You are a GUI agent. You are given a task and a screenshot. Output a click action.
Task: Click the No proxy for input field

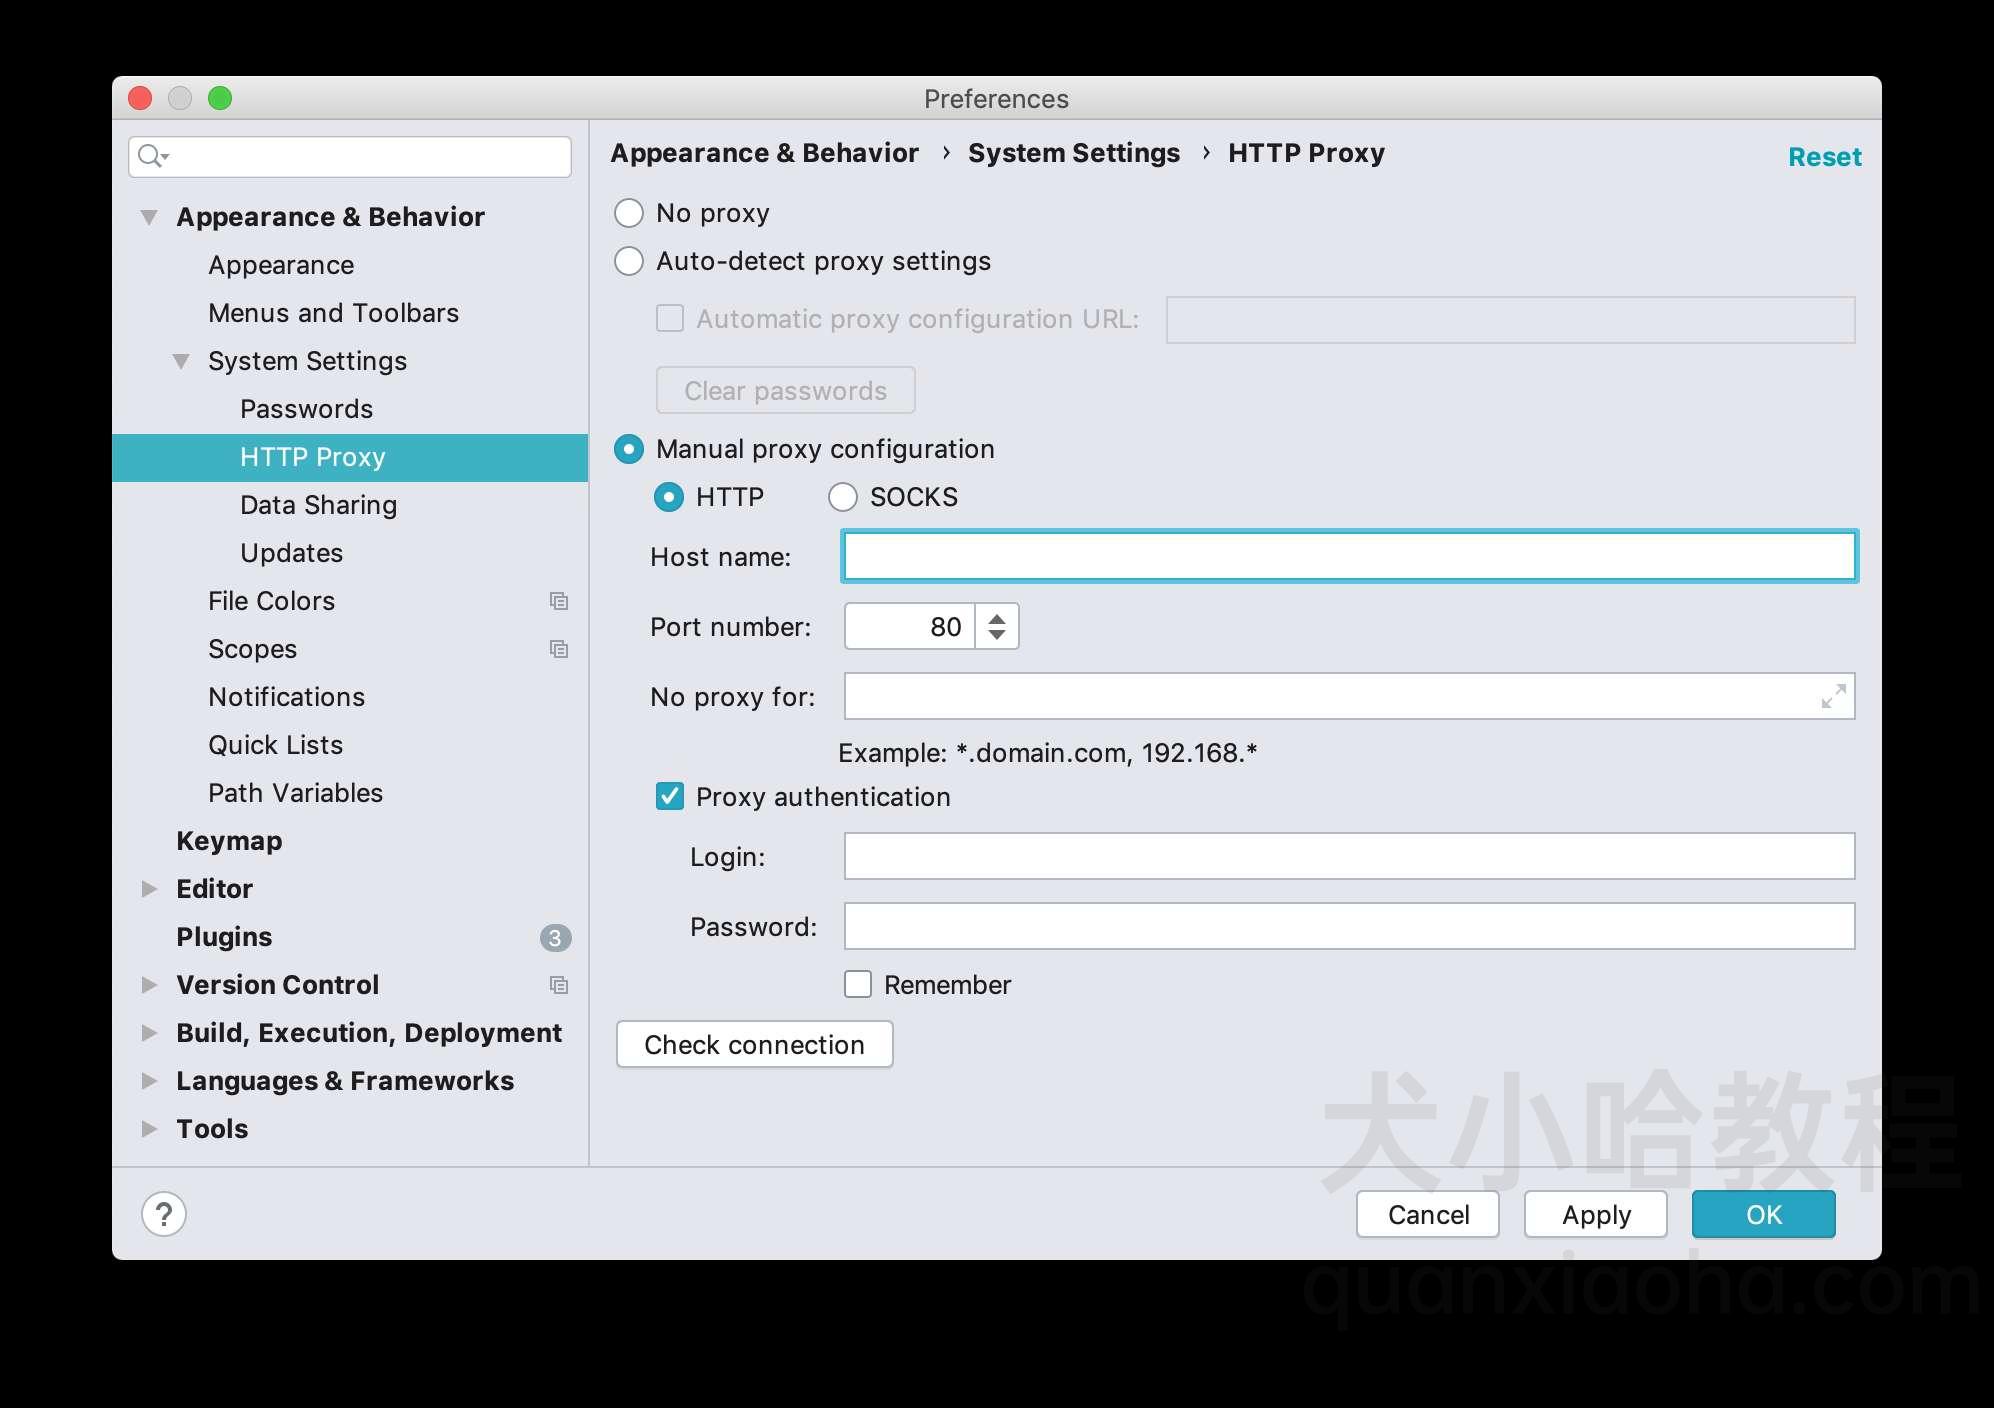point(1348,698)
